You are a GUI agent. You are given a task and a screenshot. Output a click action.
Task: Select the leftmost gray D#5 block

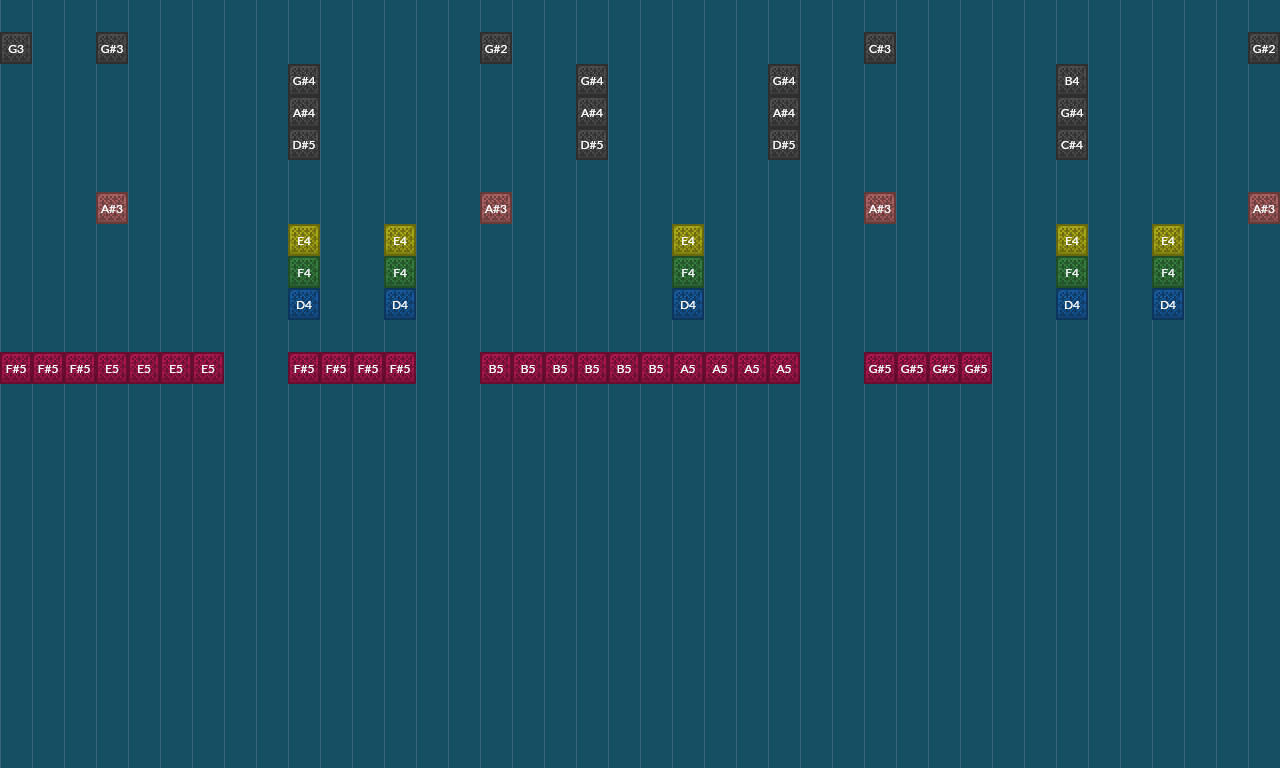(x=304, y=144)
